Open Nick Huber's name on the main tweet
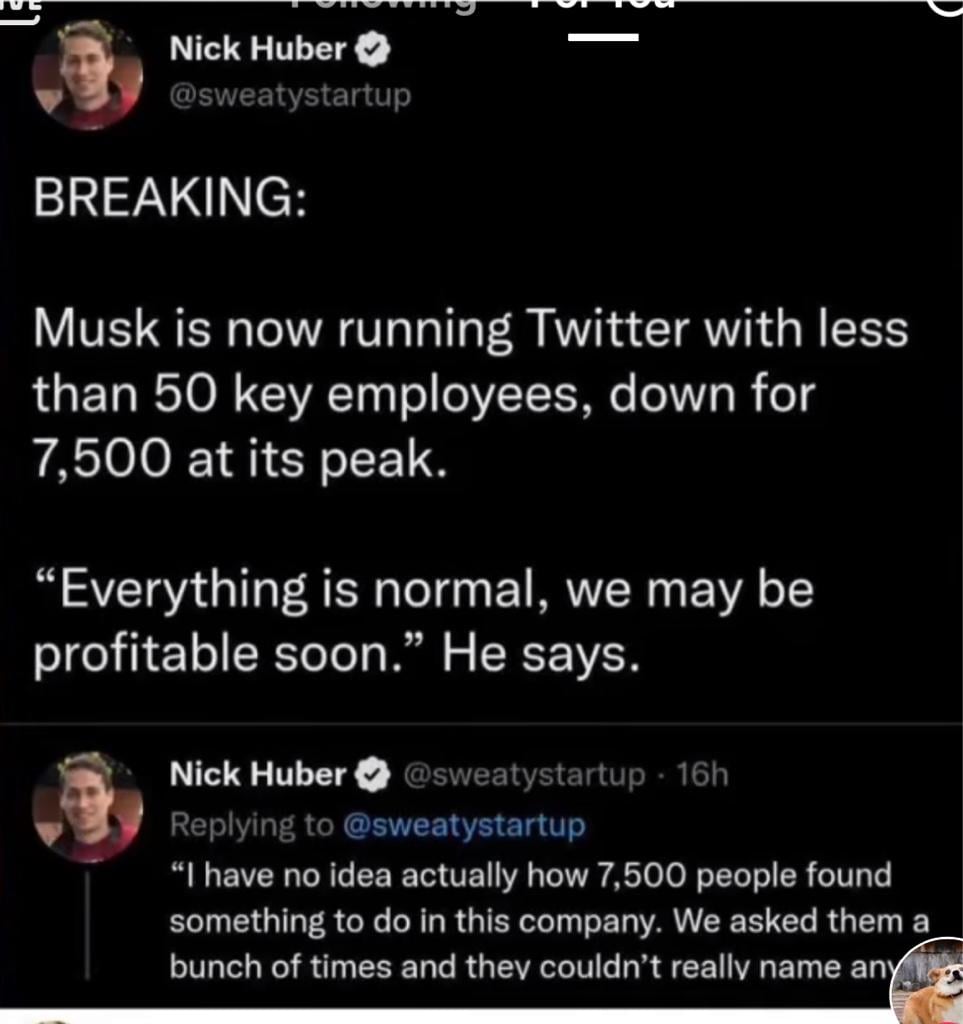 [257, 49]
